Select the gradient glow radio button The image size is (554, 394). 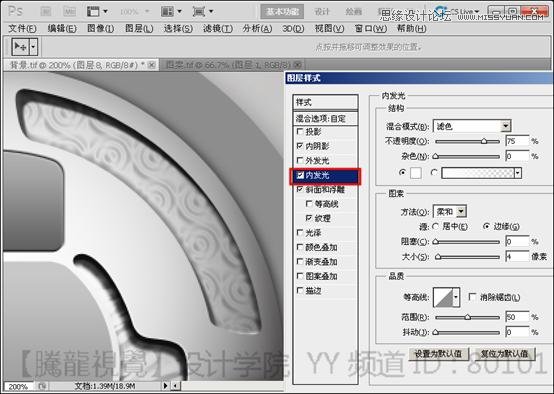pyautogui.click(x=434, y=172)
